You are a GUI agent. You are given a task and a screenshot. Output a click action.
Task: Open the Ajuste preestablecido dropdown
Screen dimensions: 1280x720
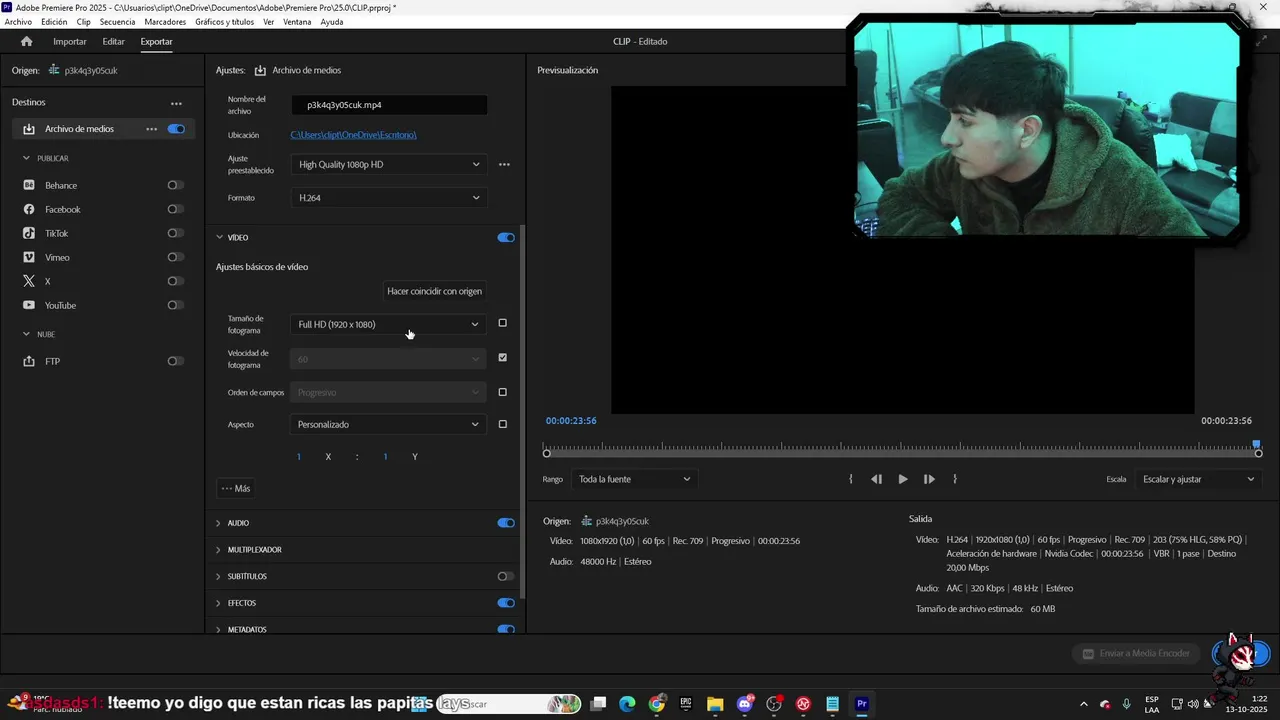[389, 164]
